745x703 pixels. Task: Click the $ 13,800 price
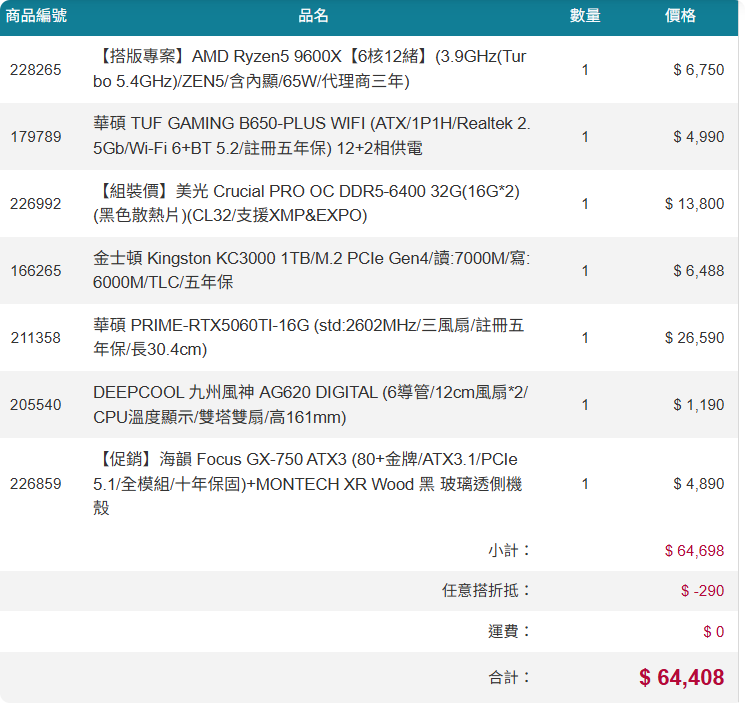click(x=694, y=204)
